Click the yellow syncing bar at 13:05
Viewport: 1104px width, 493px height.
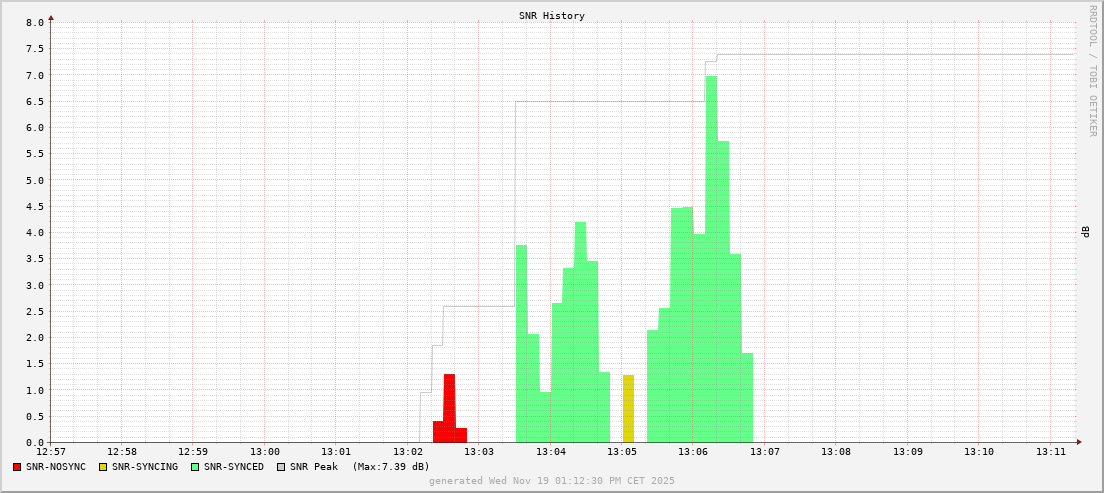point(628,410)
